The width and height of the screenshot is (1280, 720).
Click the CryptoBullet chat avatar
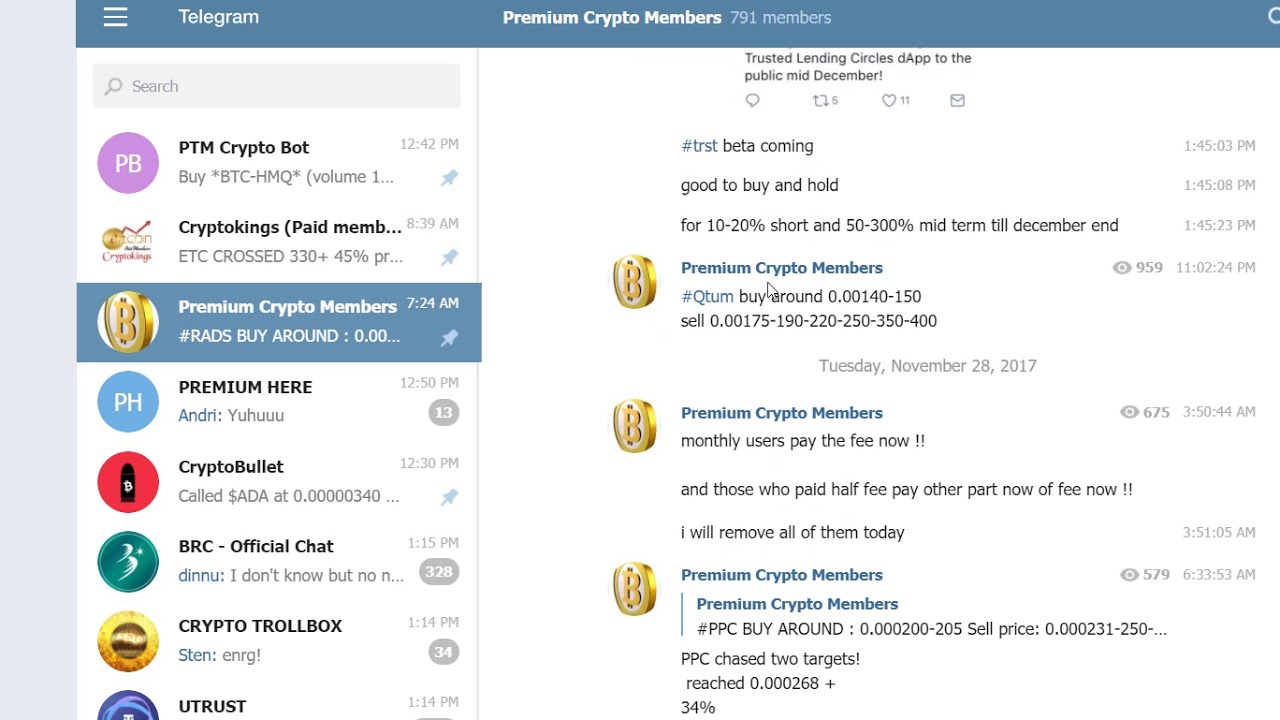point(128,482)
